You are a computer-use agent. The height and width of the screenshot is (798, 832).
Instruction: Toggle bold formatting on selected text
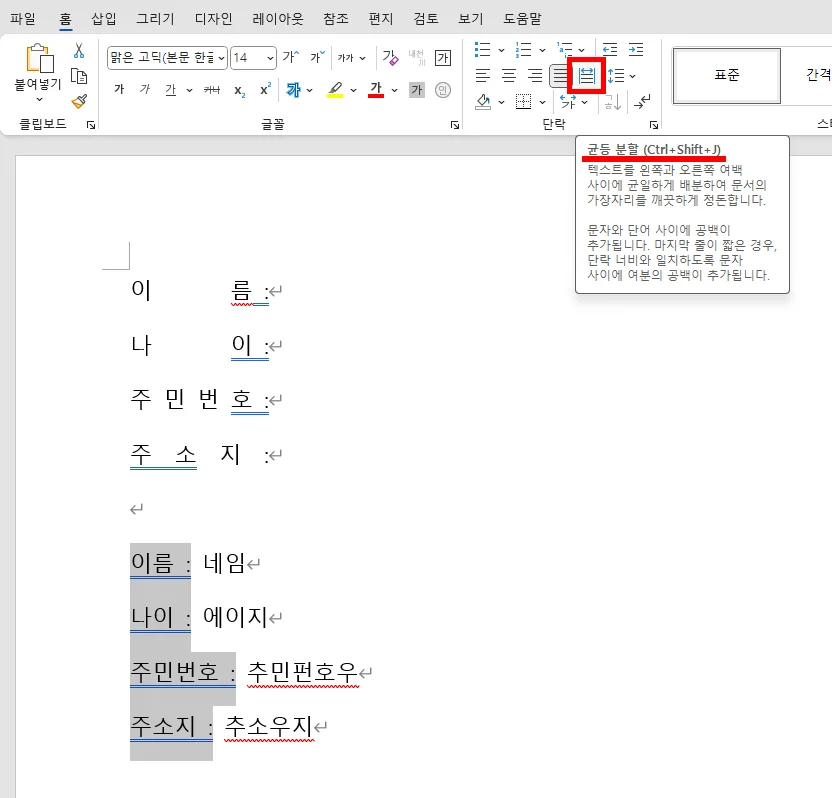[x=118, y=89]
